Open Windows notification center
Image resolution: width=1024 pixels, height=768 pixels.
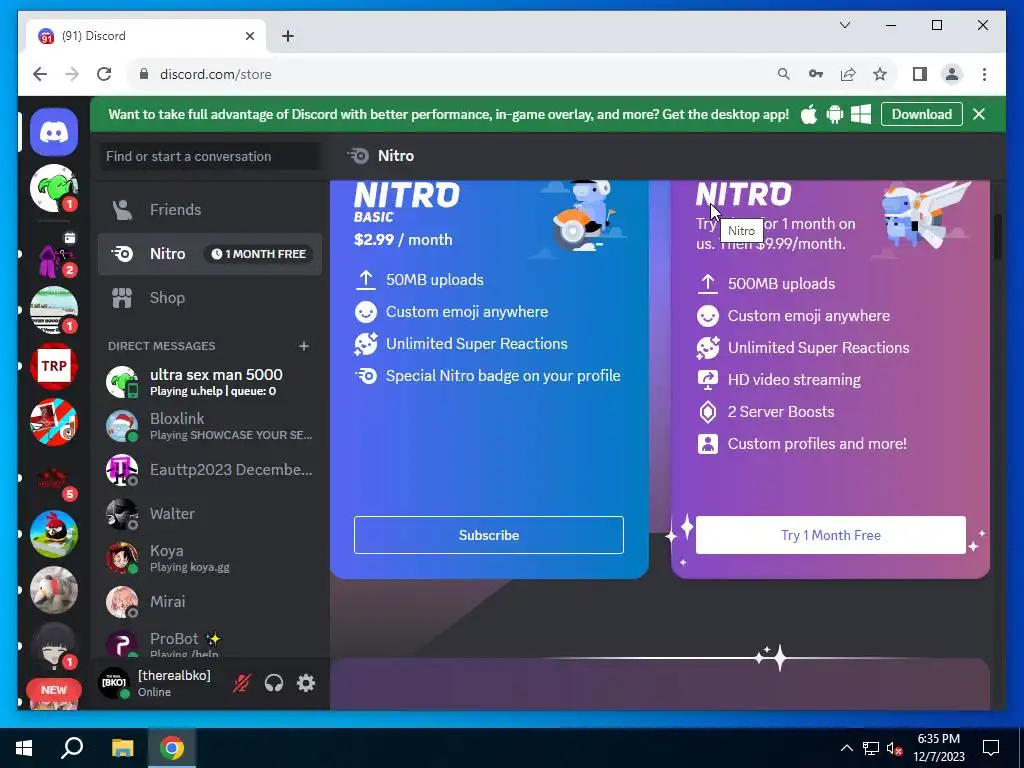tap(991, 748)
